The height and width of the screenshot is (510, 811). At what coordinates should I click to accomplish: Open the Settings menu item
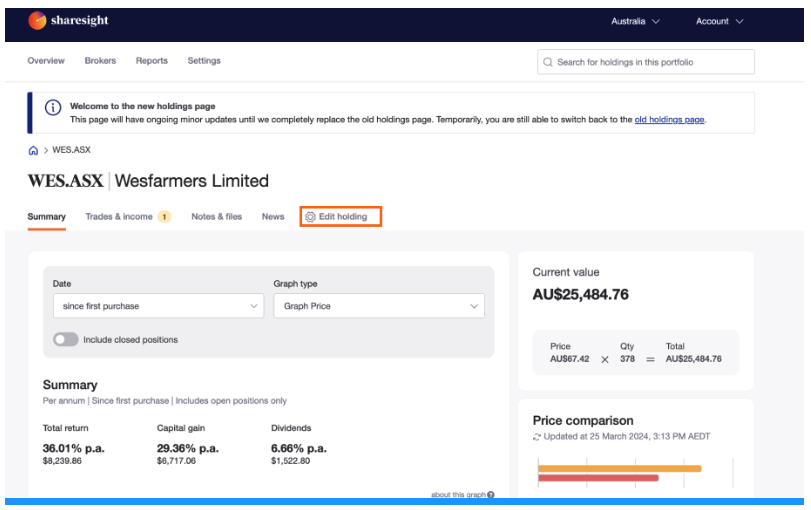click(x=204, y=61)
